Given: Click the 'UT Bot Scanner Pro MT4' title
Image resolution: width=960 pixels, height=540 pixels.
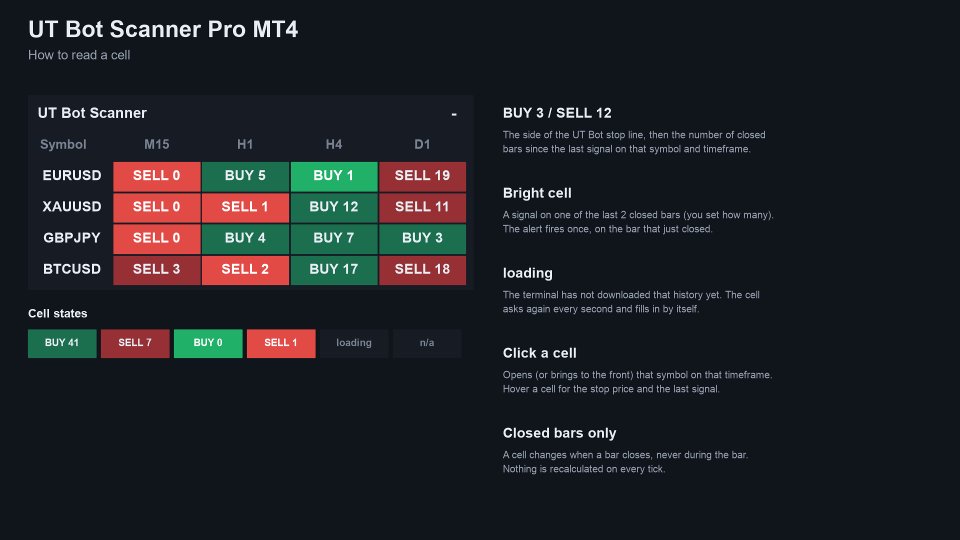Looking at the screenshot, I should pos(163,29).
